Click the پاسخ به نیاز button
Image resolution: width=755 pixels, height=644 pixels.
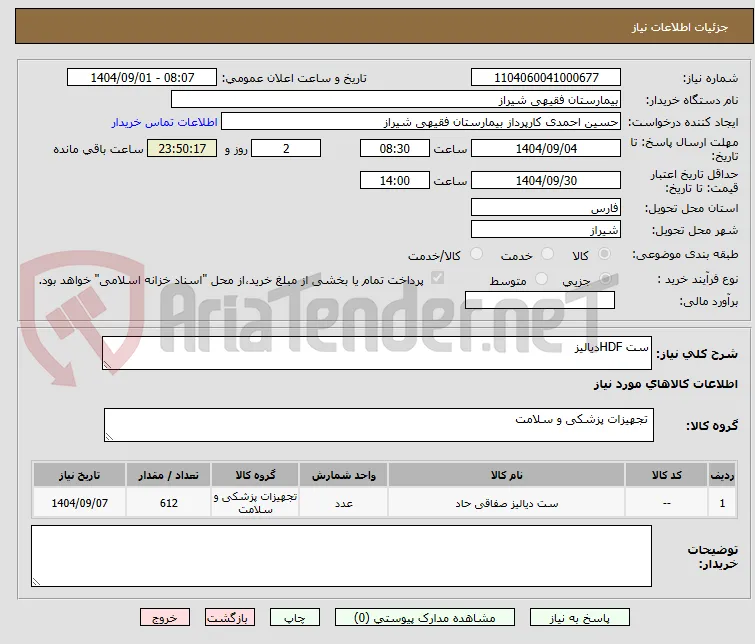580,618
